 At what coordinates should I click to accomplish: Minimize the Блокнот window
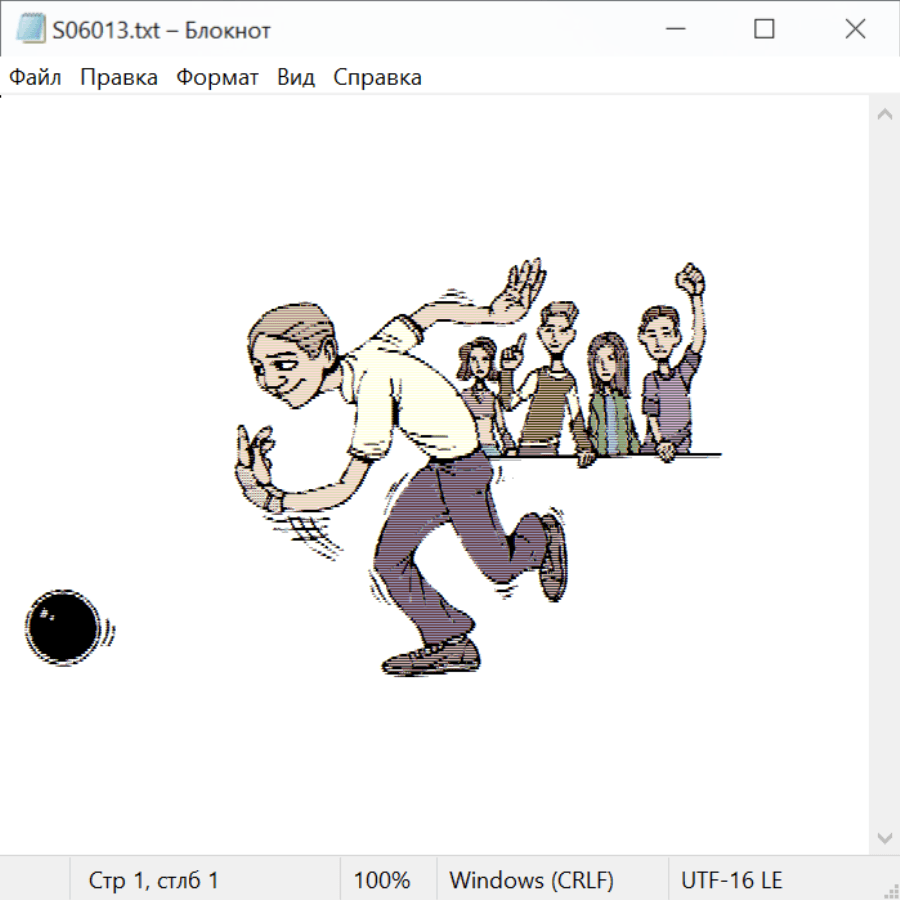coord(672,30)
